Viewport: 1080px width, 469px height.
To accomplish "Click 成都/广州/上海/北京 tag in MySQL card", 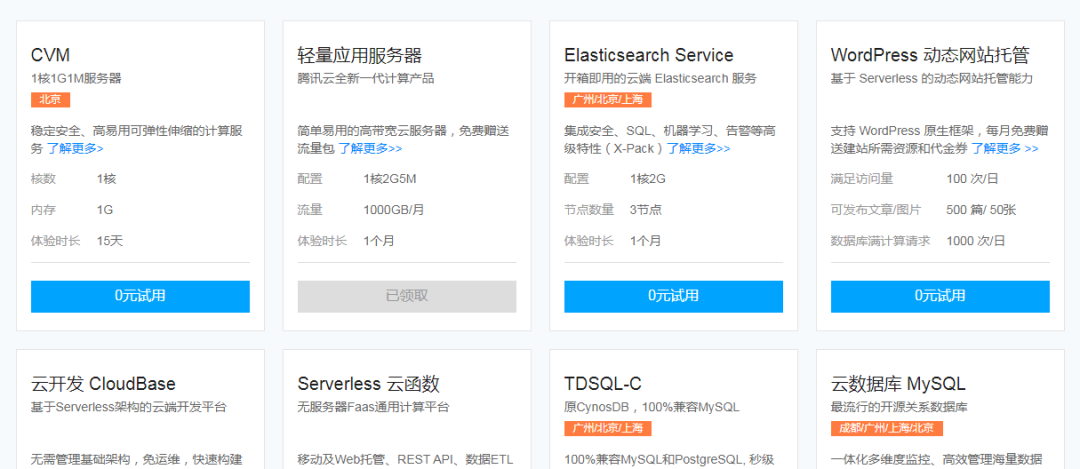I will coord(886,428).
